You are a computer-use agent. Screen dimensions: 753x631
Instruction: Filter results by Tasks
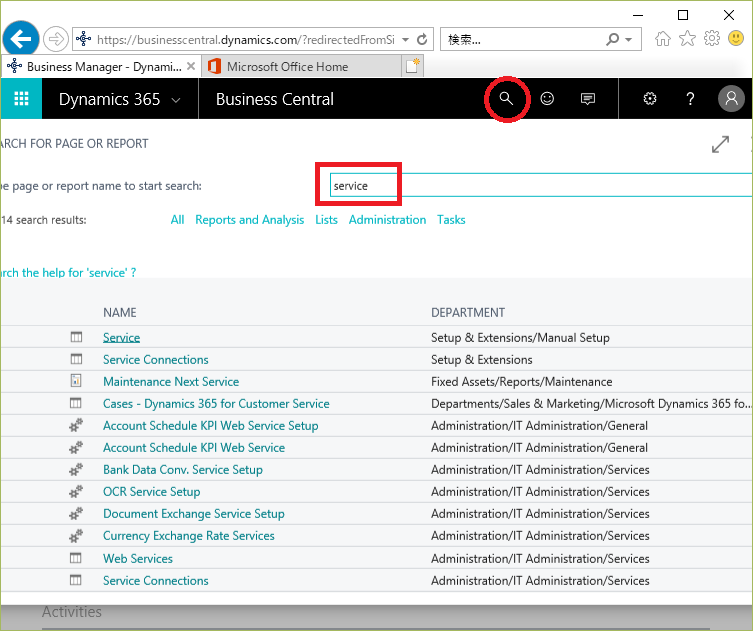click(451, 220)
